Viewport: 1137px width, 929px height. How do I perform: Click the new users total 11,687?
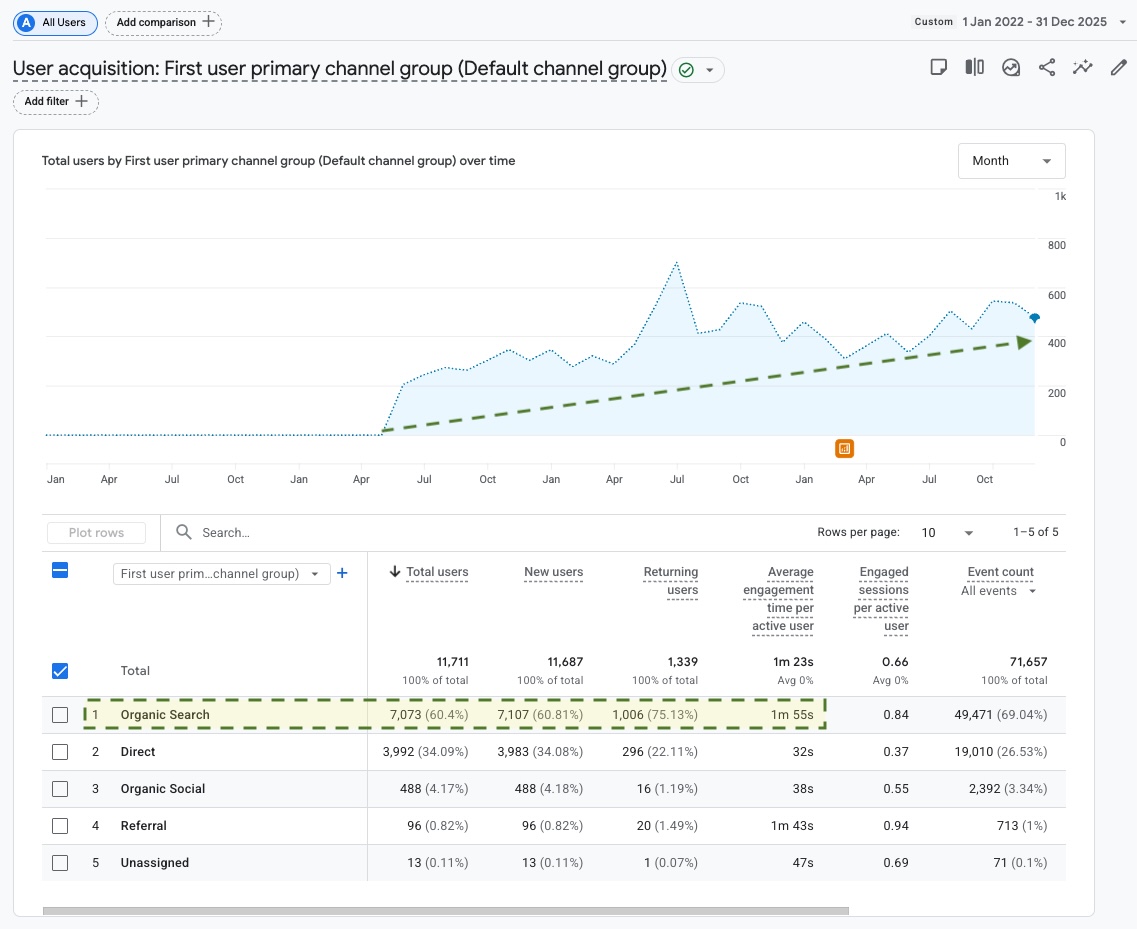[x=565, y=662]
